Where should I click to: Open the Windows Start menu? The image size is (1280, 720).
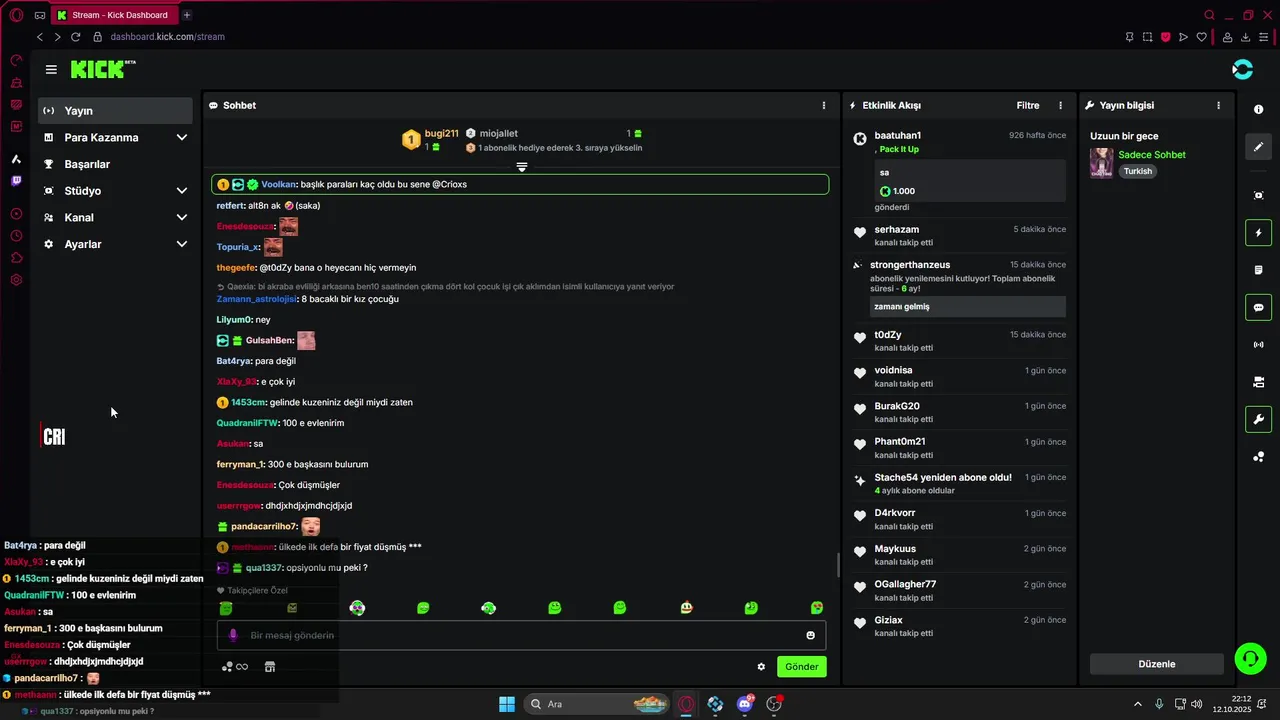point(507,704)
